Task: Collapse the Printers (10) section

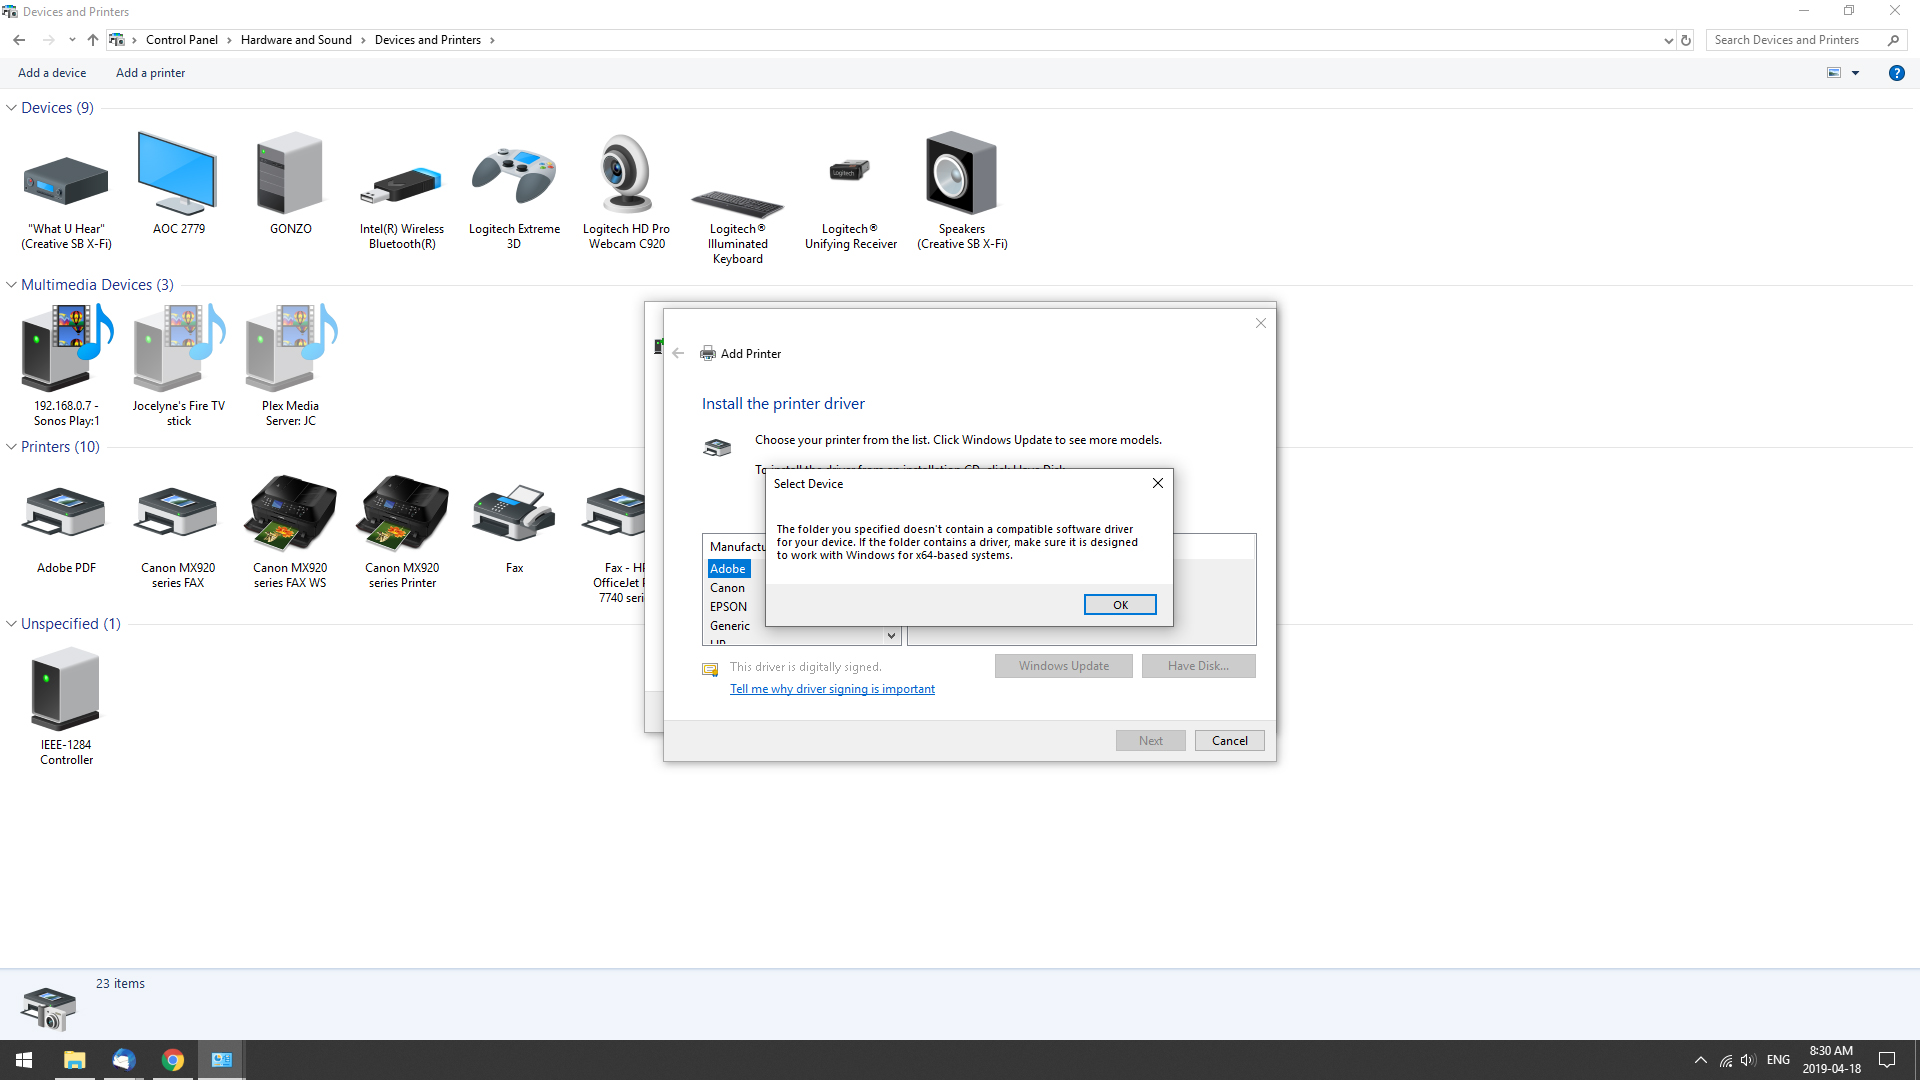Action: [x=11, y=447]
